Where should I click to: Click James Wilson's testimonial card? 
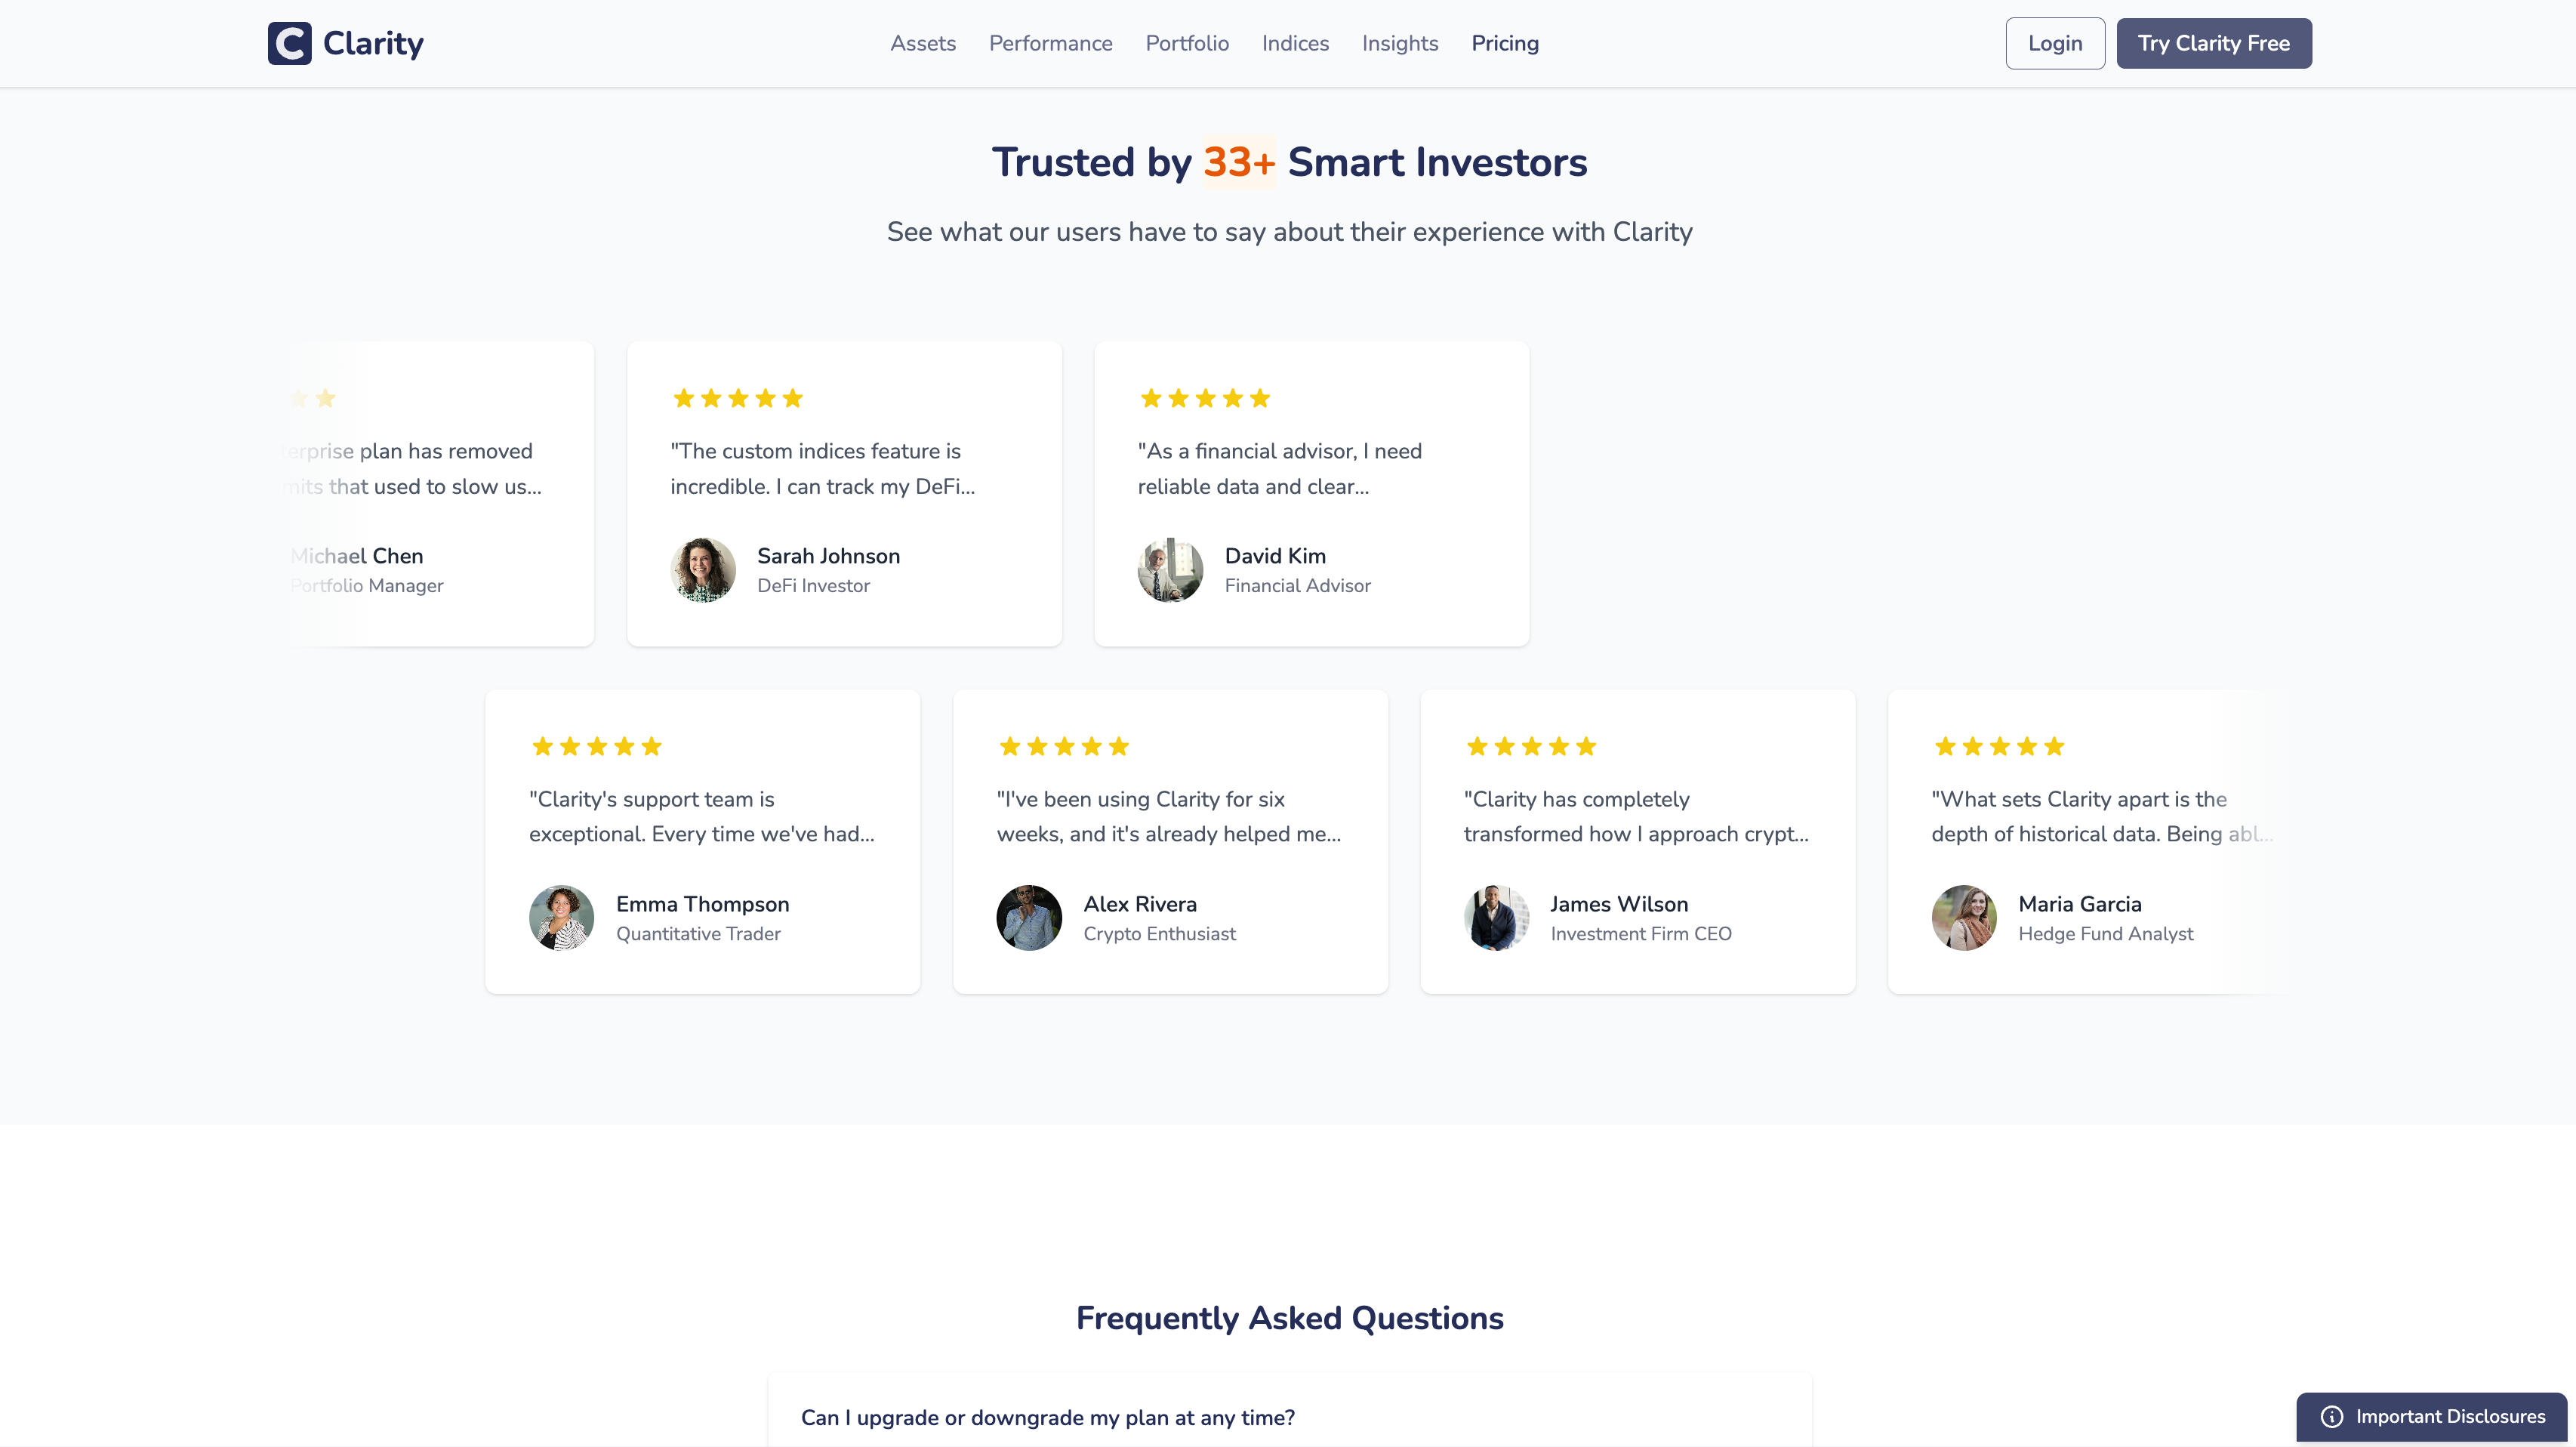point(1637,842)
